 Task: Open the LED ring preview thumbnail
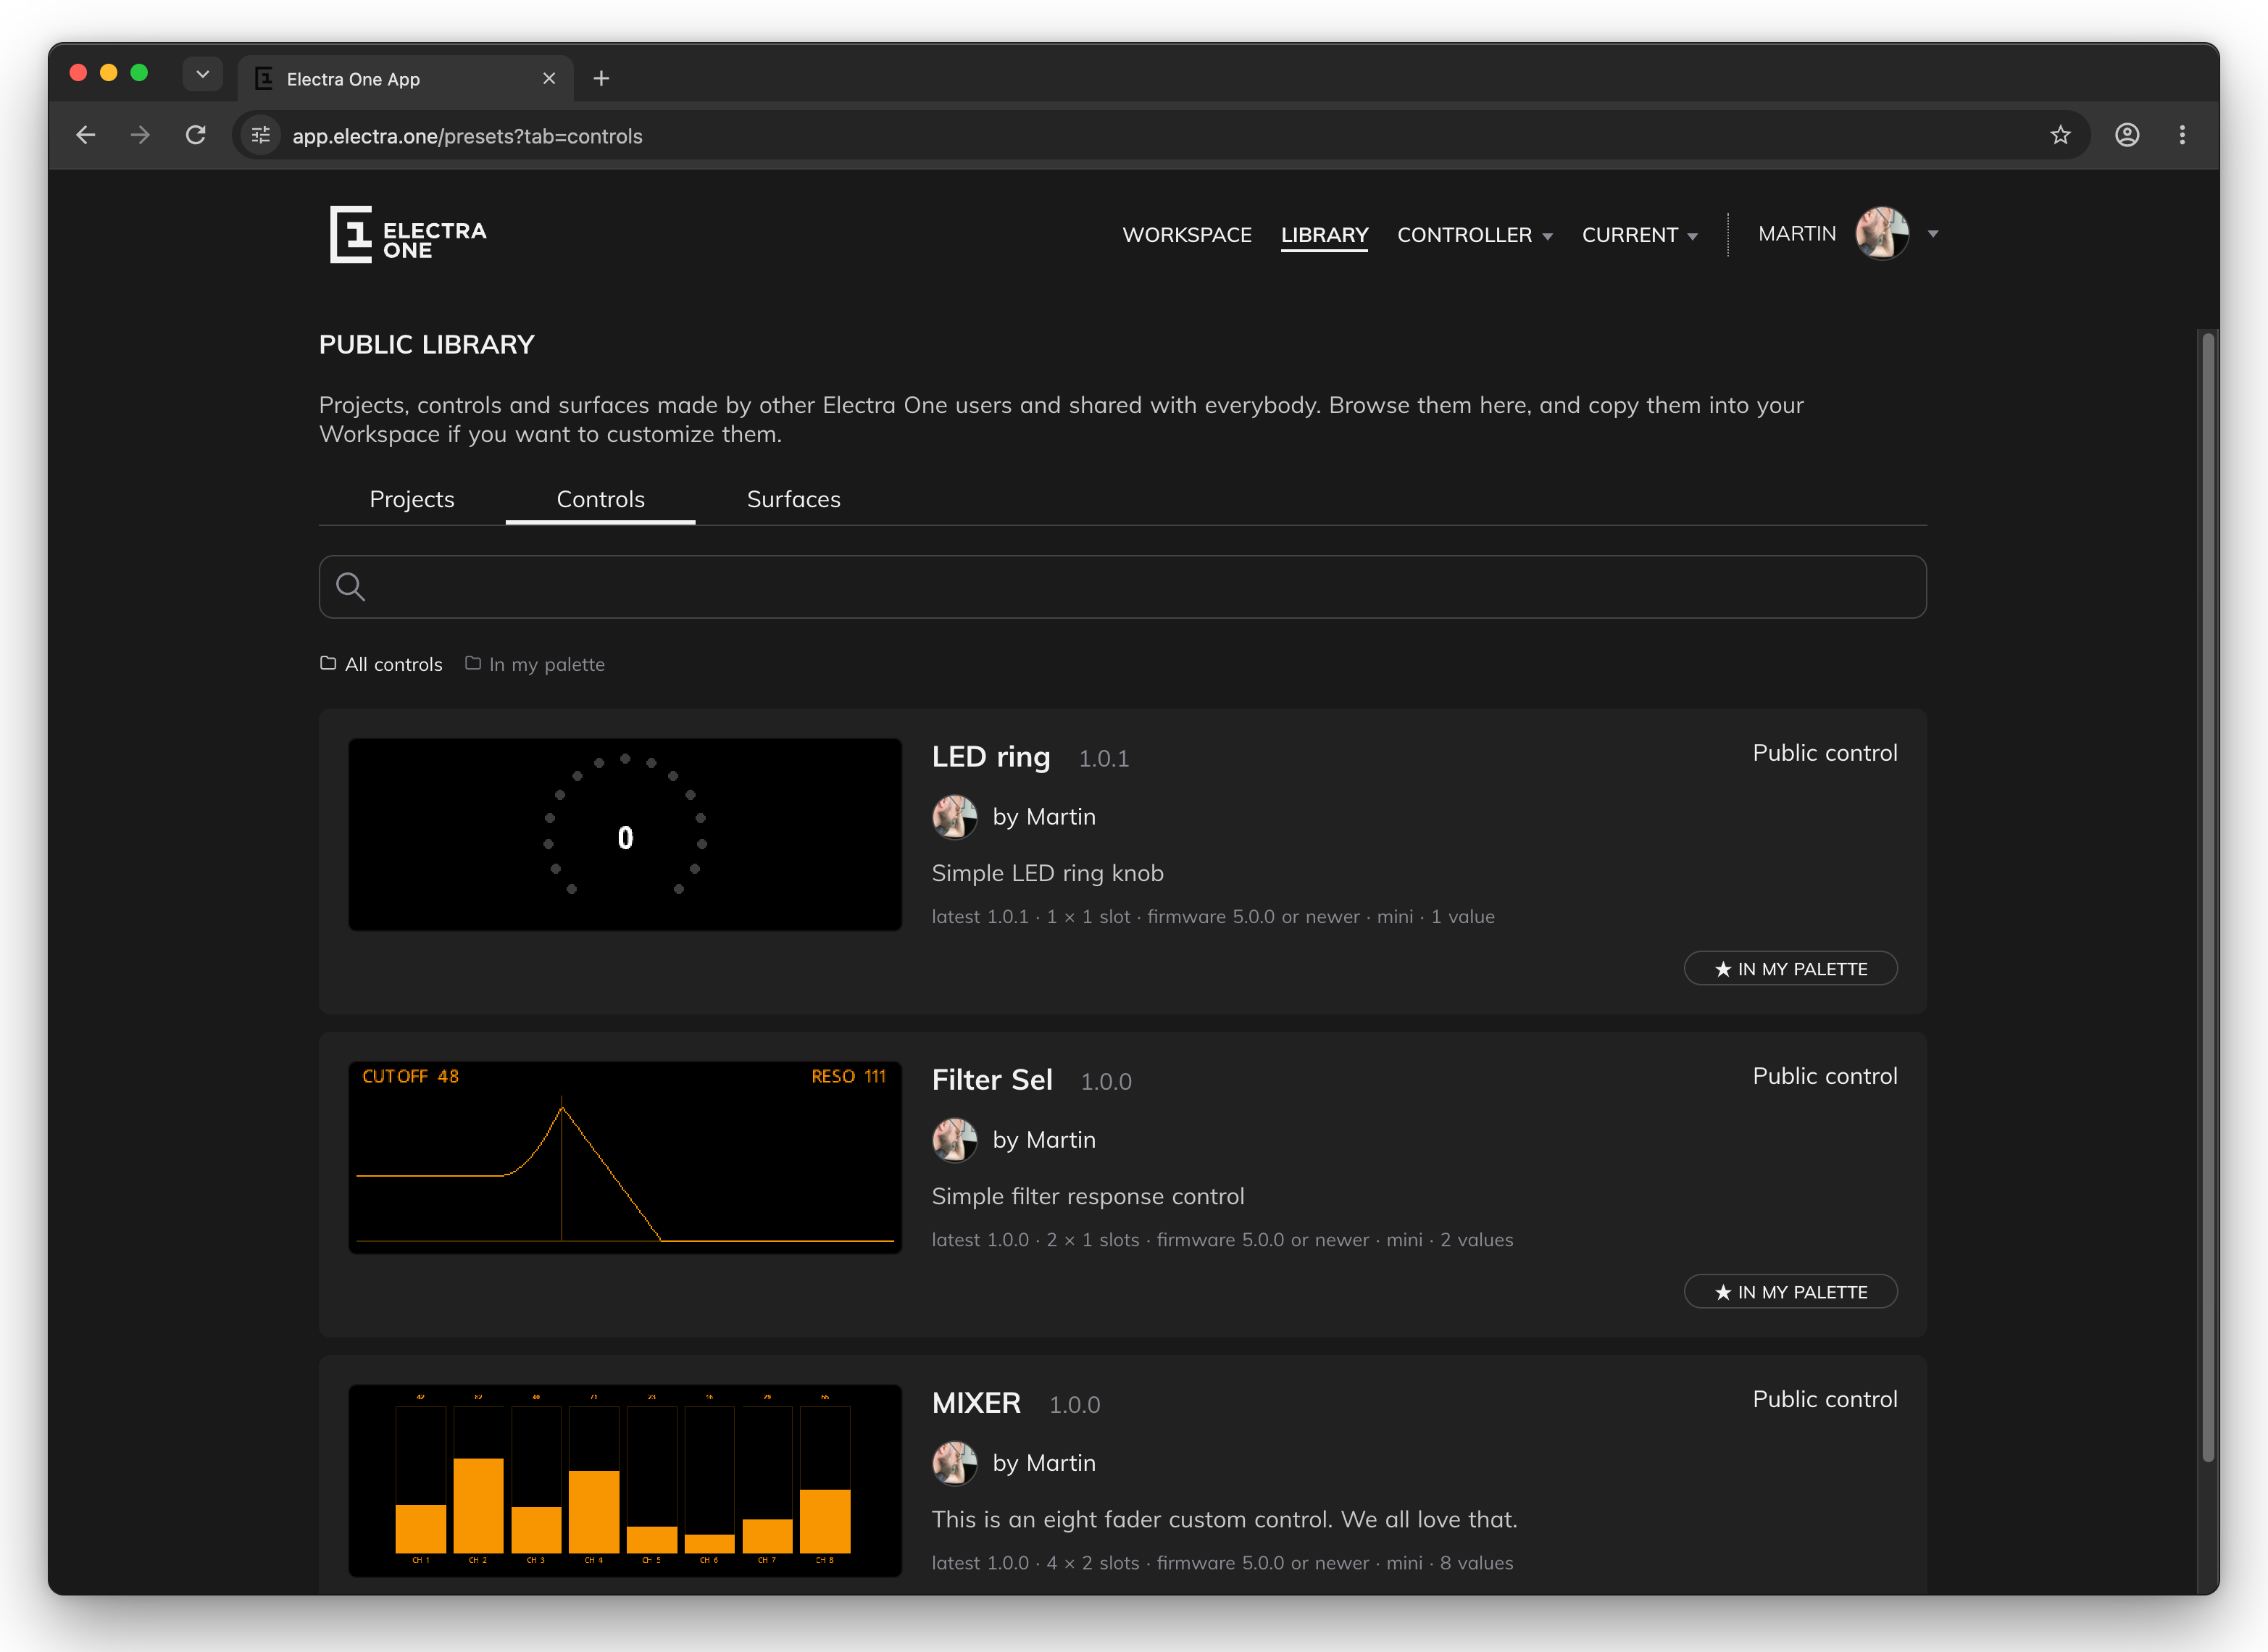[625, 834]
